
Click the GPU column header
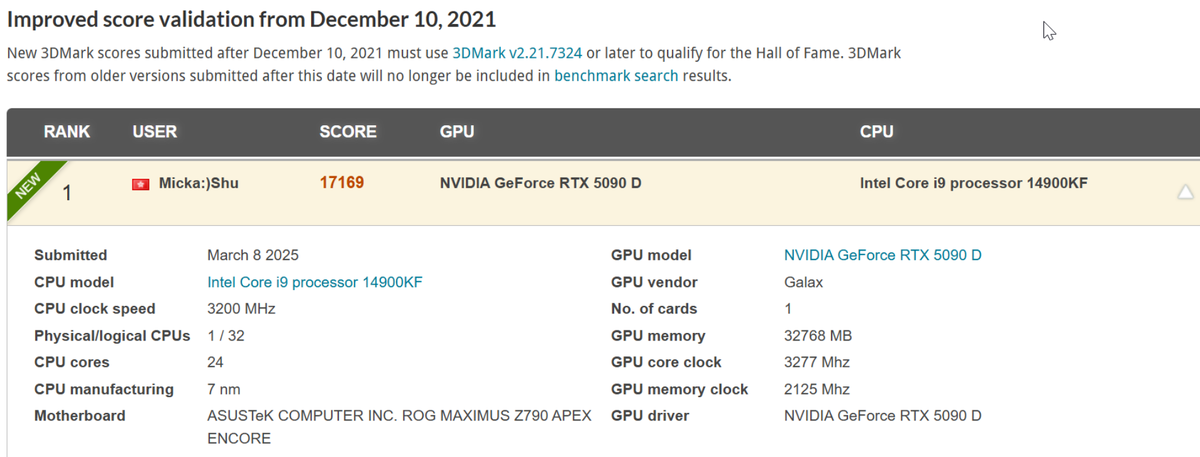pyautogui.click(x=457, y=132)
